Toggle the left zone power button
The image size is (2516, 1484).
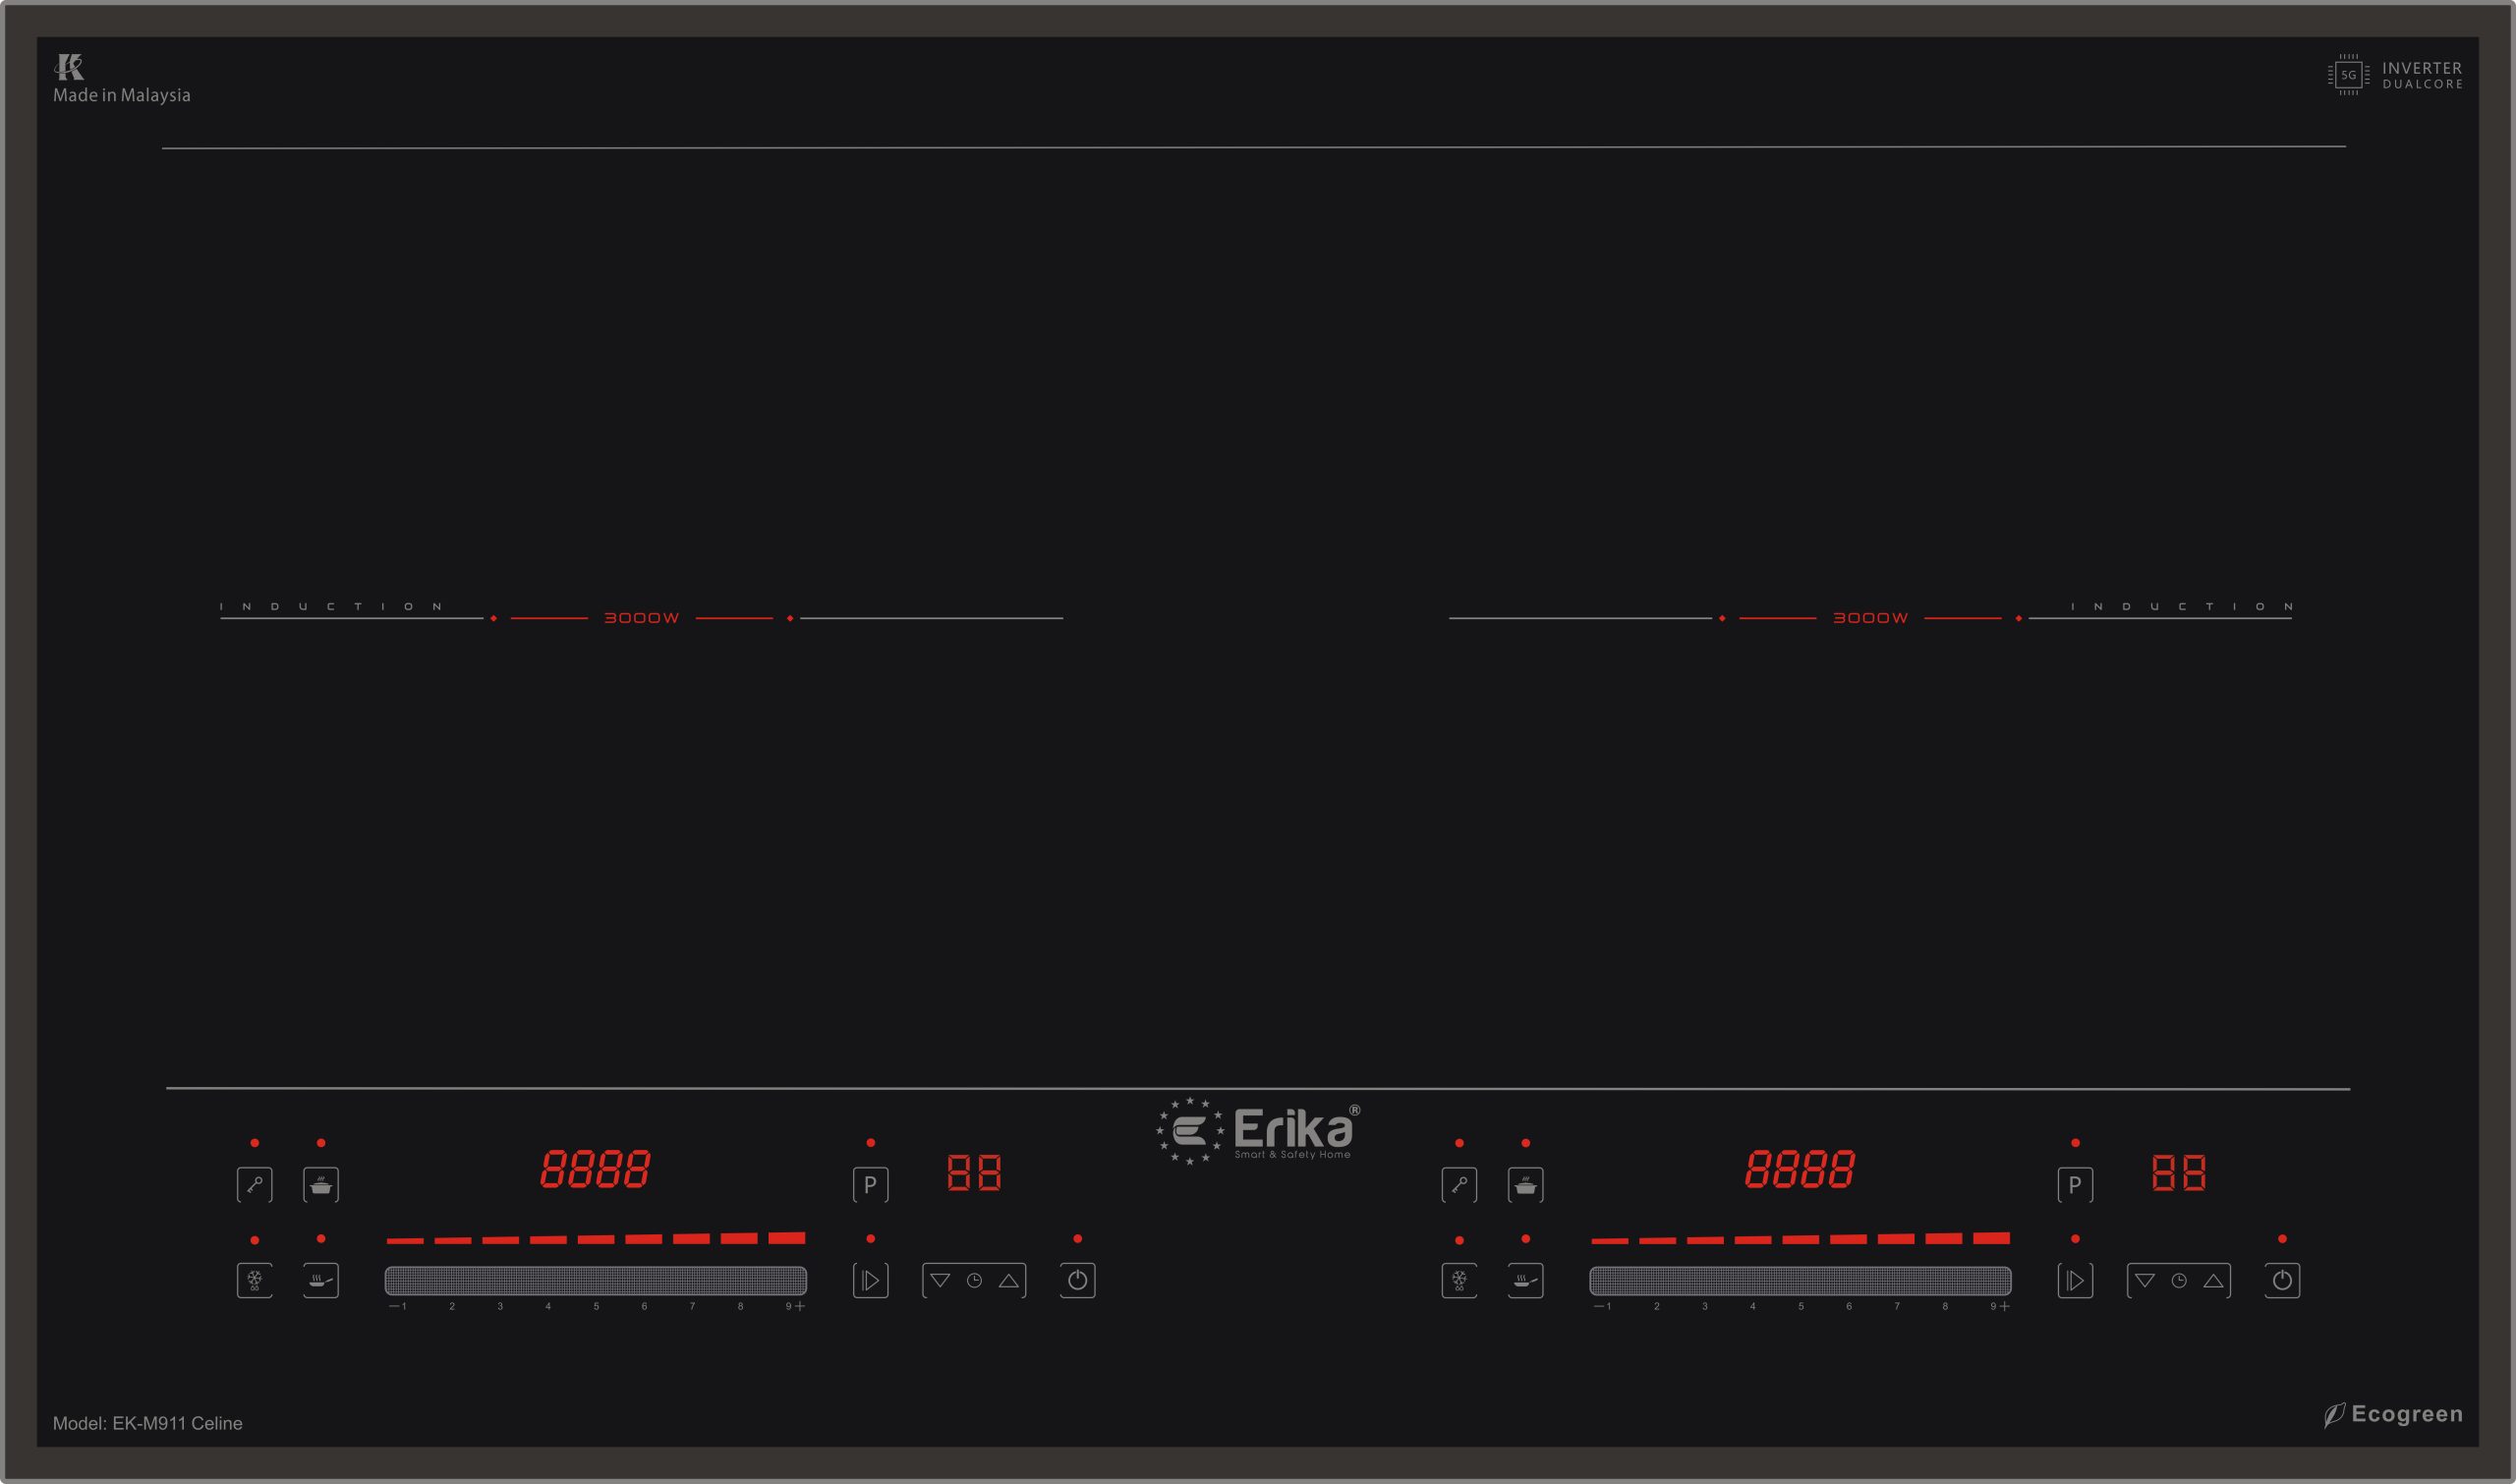pos(1077,1281)
